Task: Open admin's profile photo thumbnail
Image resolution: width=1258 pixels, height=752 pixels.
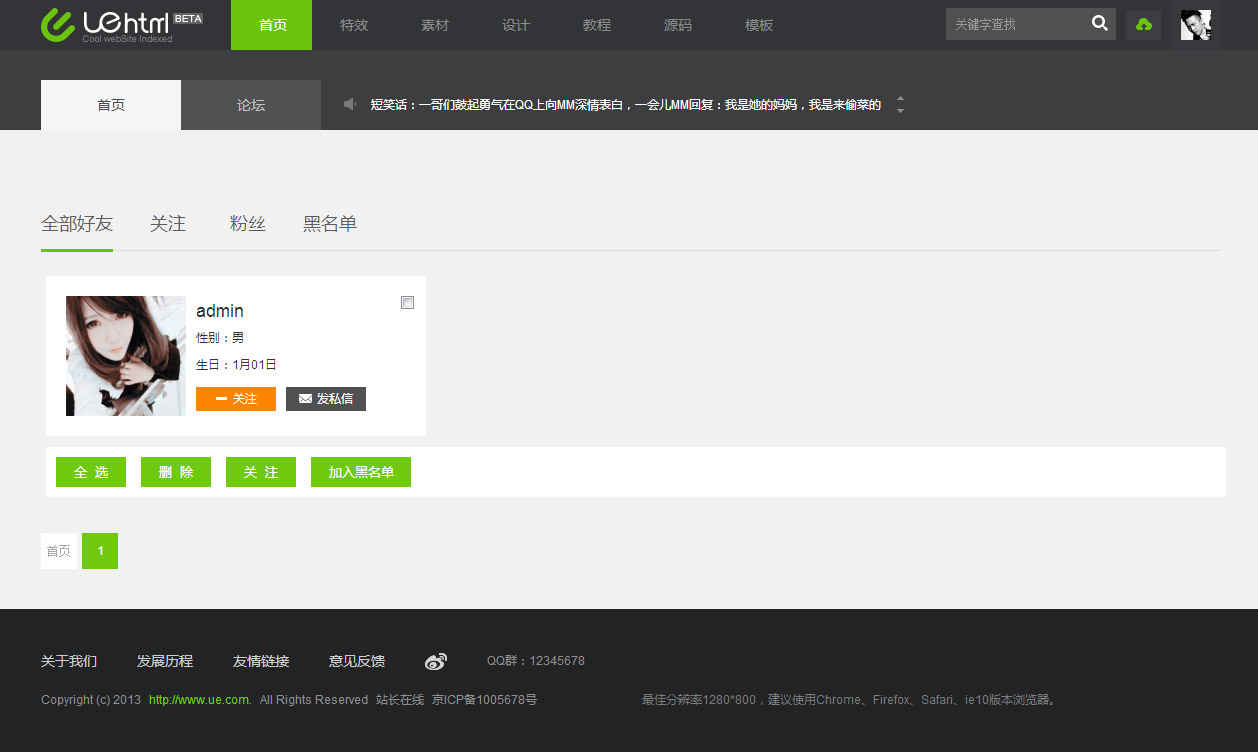Action: 126,356
